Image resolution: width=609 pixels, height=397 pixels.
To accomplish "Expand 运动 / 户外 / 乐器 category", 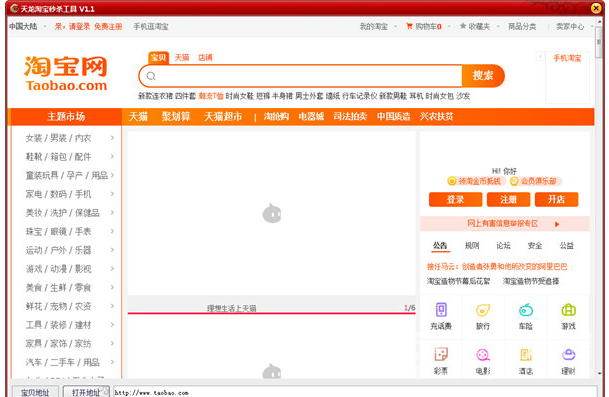I will click(112, 250).
